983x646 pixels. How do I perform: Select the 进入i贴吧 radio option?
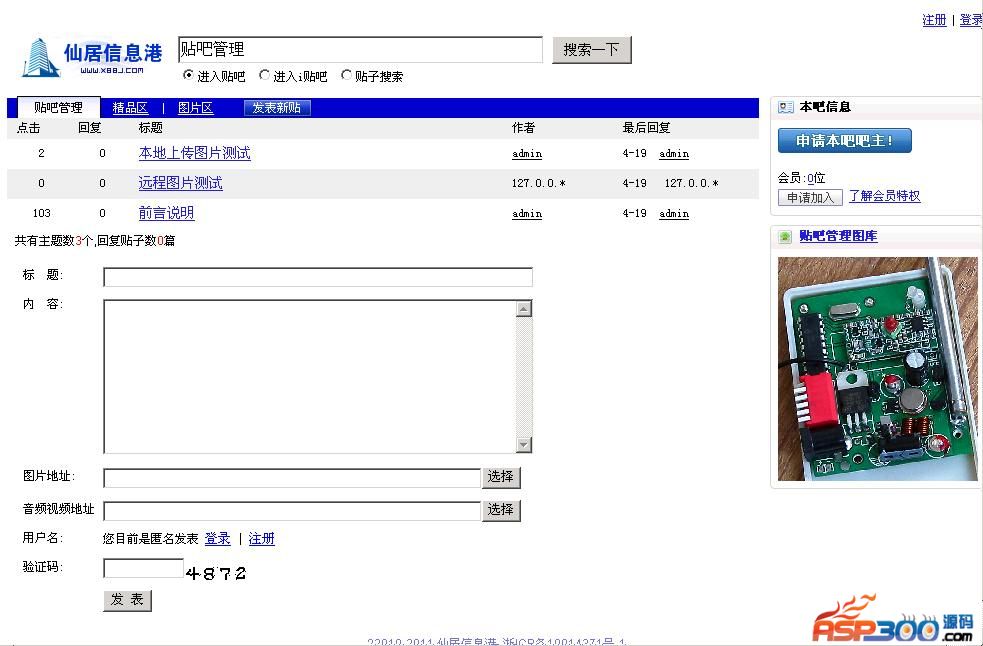265,75
